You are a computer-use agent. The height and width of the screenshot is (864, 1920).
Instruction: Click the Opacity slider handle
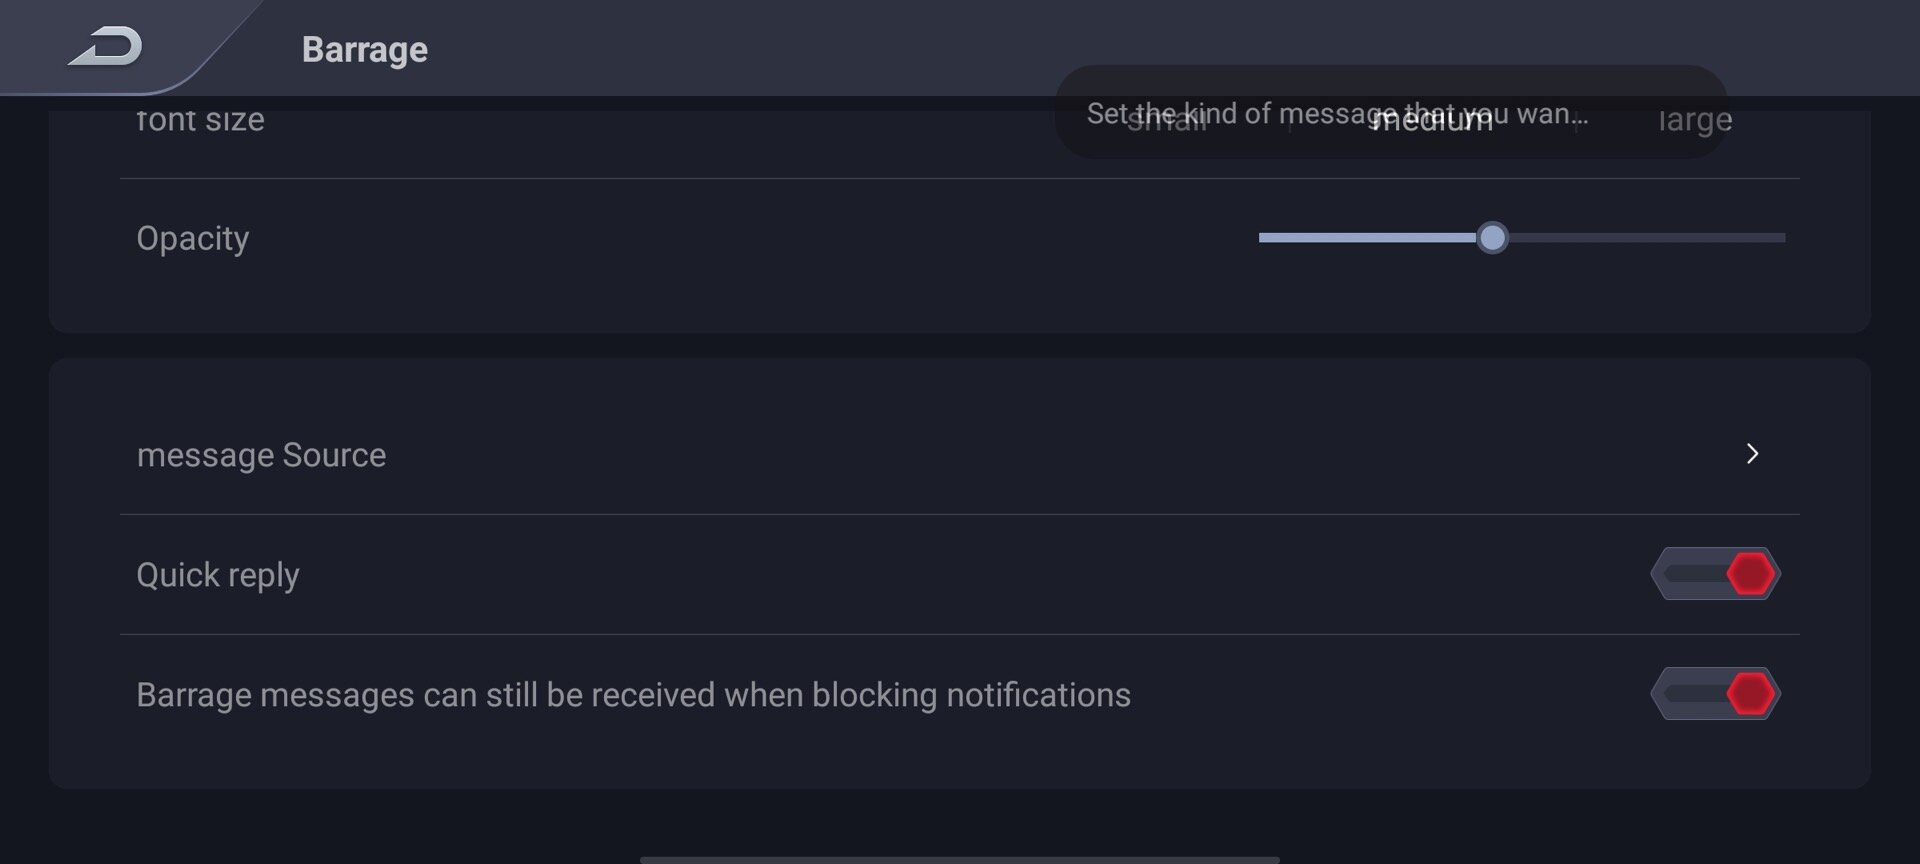(1492, 238)
